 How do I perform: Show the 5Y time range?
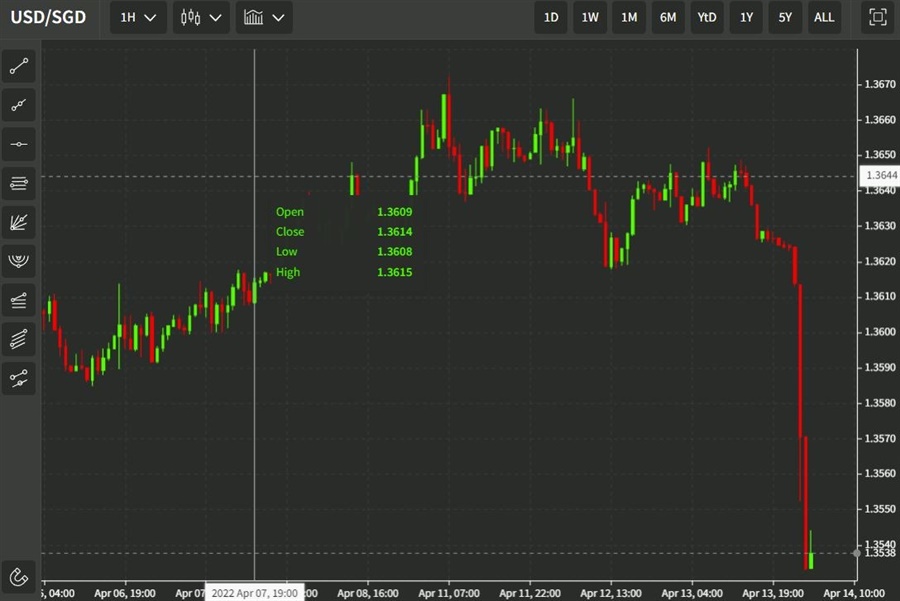pos(785,17)
